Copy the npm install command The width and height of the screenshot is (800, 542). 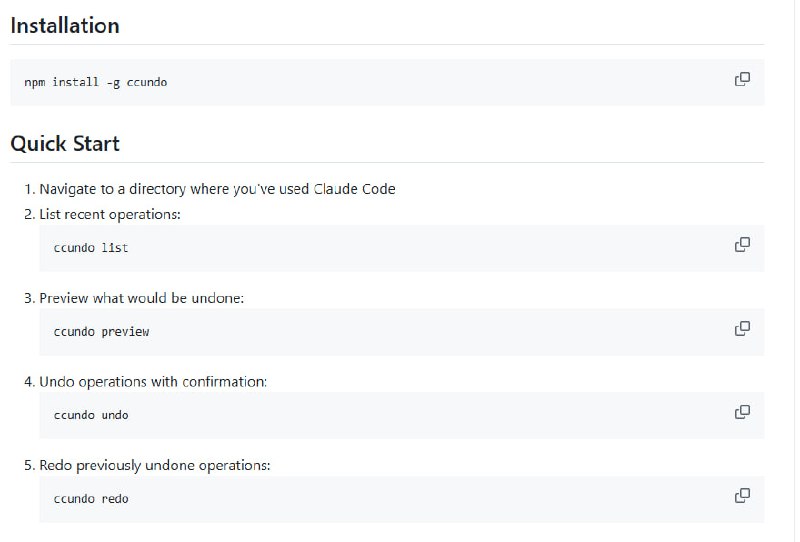[742, 79]
